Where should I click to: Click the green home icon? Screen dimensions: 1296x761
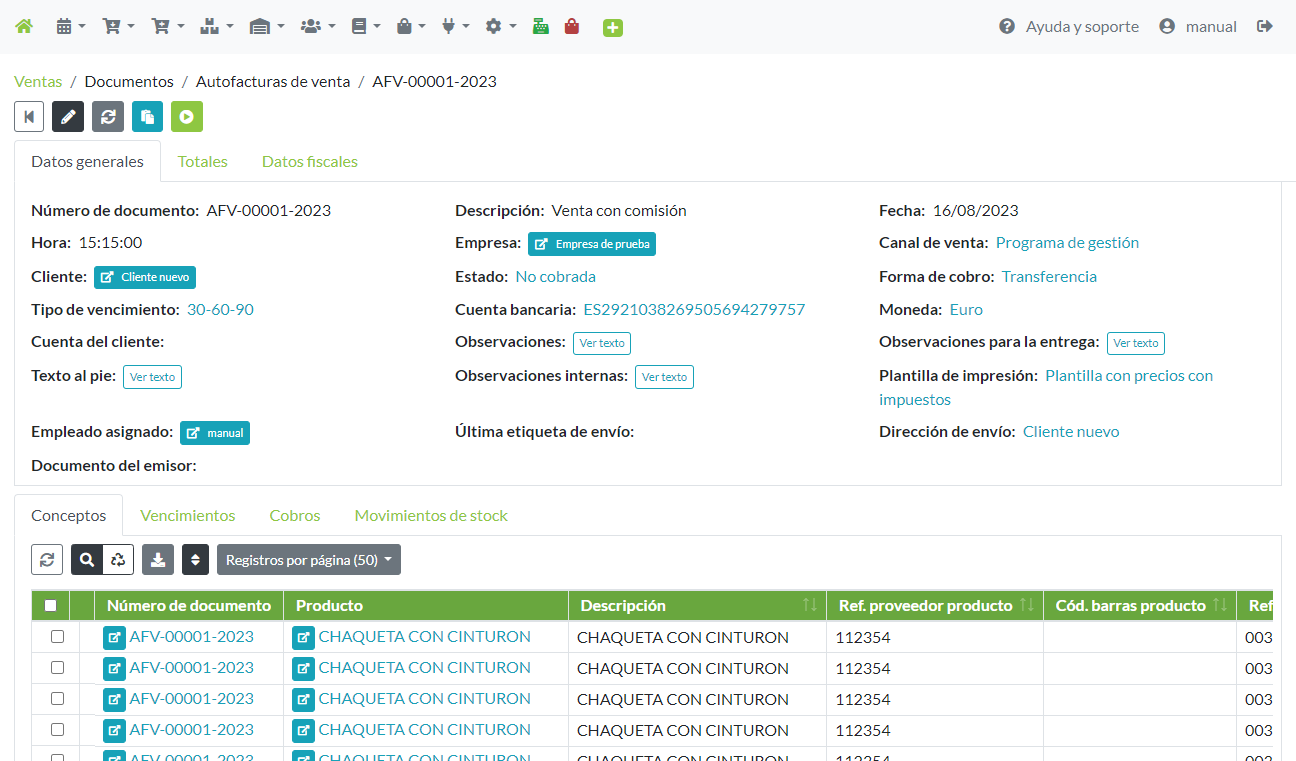(x=24, y=27)
